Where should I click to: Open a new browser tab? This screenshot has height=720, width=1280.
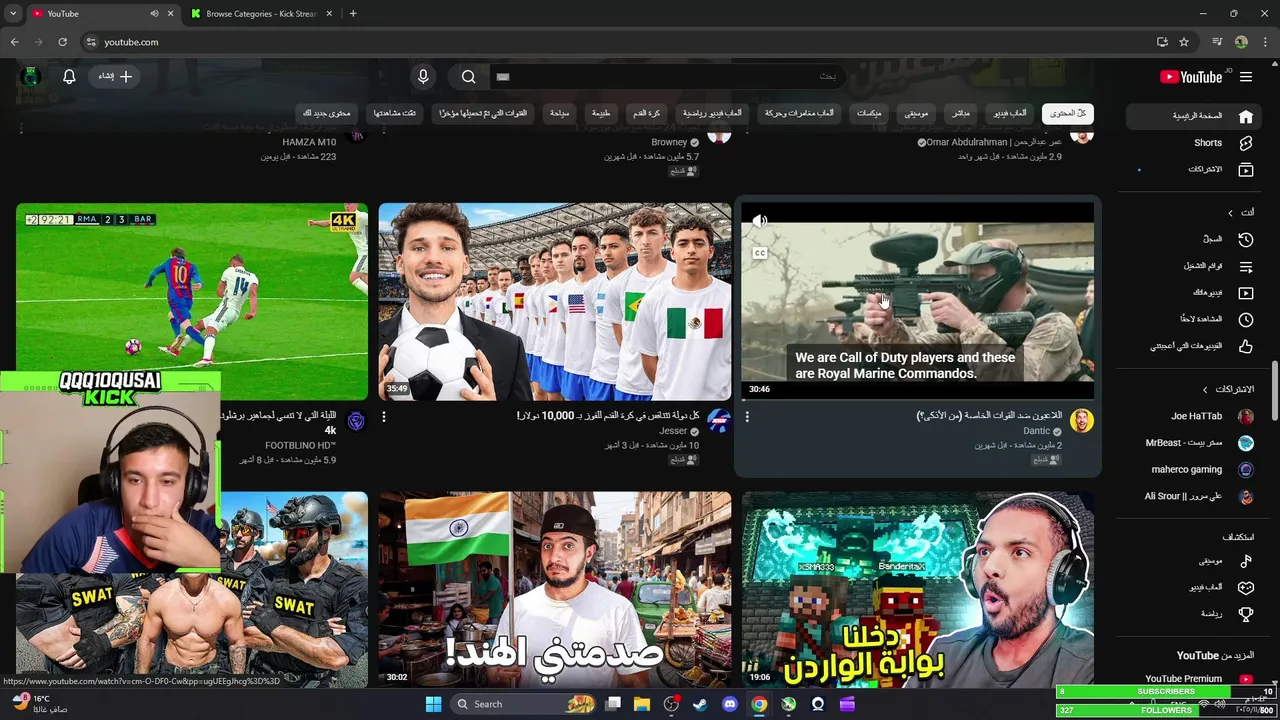click(352, 14)
